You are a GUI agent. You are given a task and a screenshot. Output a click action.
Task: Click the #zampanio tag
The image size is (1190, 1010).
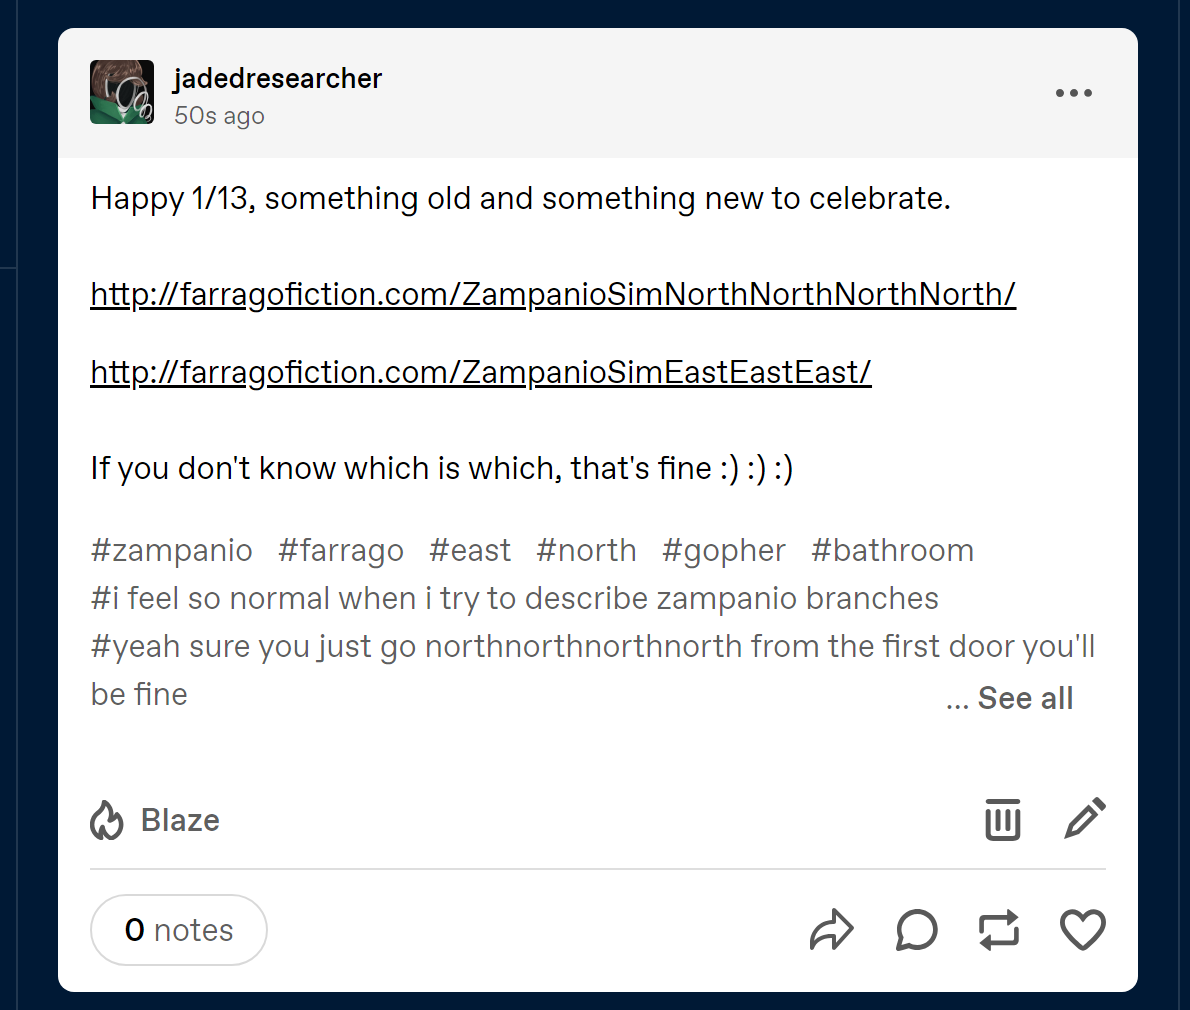[171, 550]
